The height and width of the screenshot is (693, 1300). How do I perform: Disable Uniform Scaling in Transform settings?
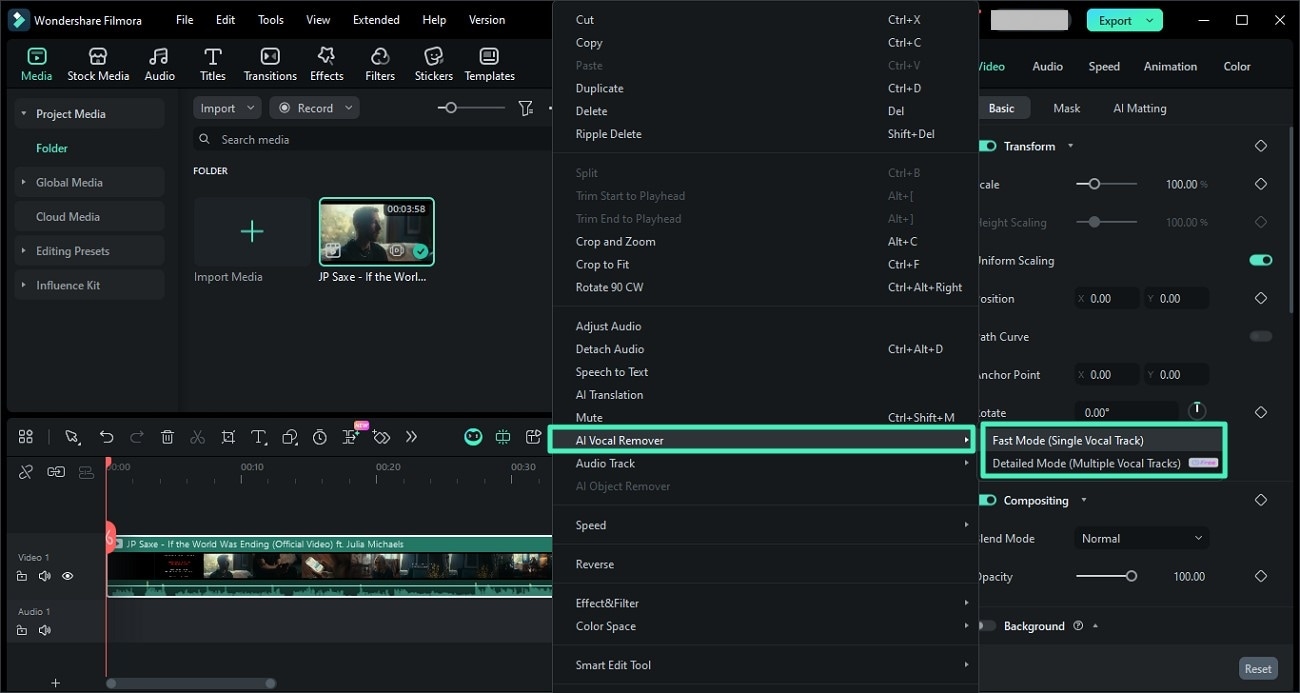pos(1260,260)
